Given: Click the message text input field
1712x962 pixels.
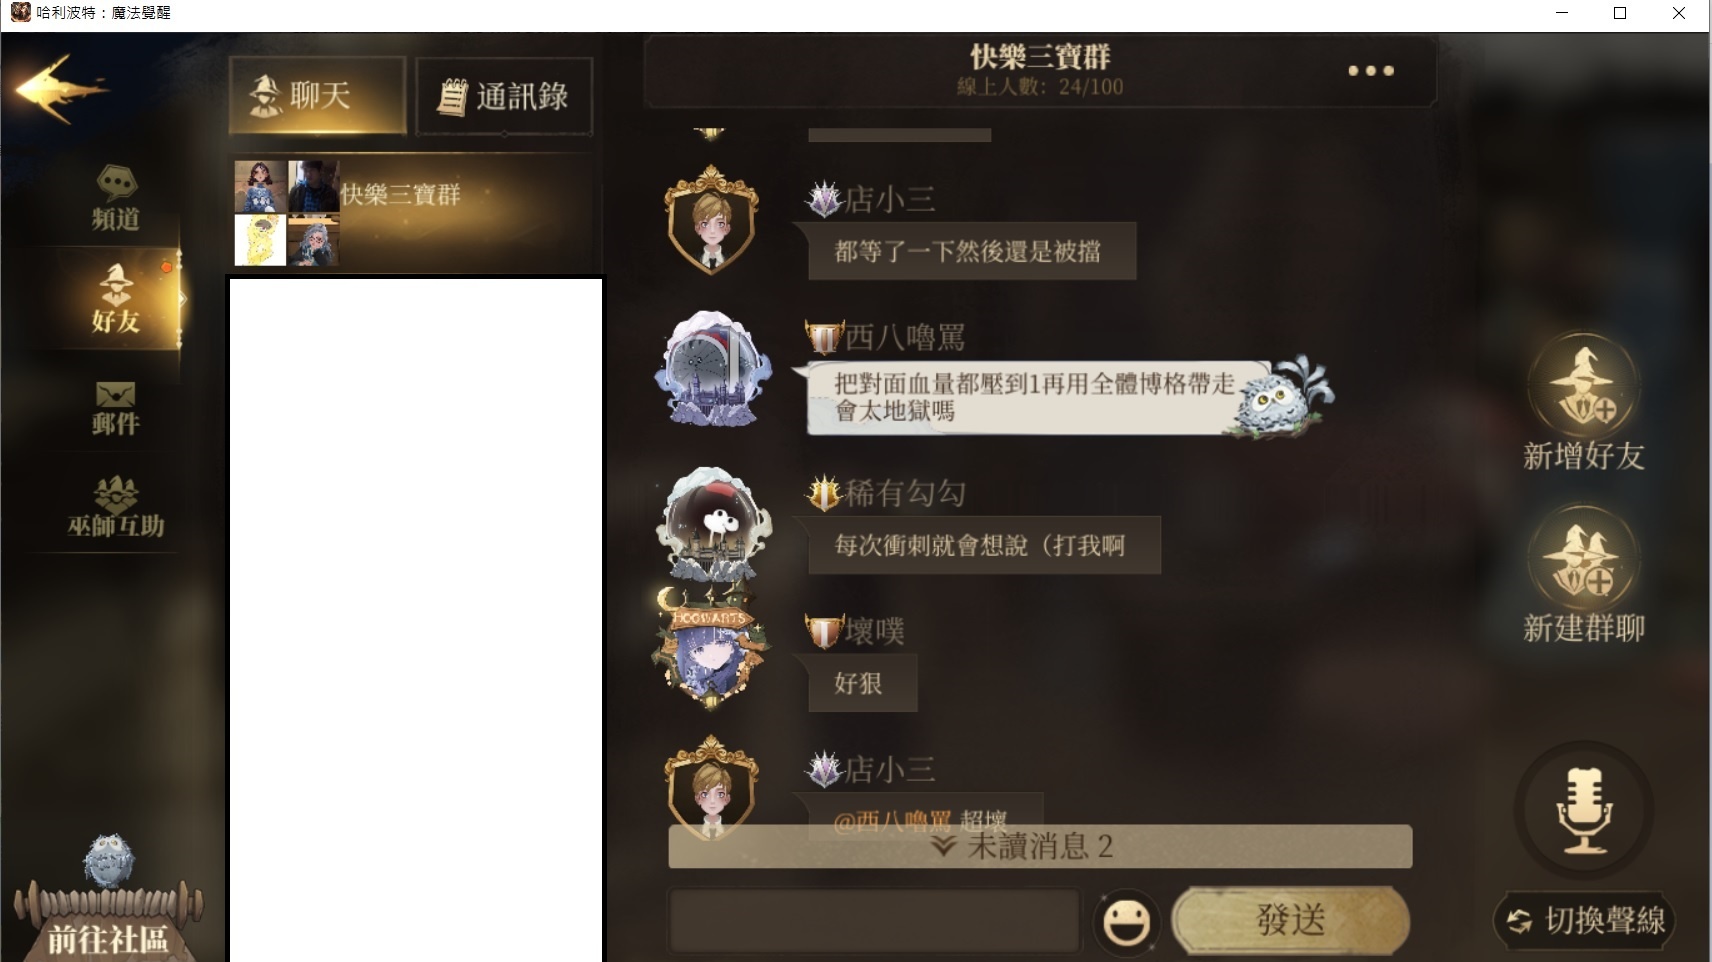Looking at the screenshot, I should (x=875, y=921).
